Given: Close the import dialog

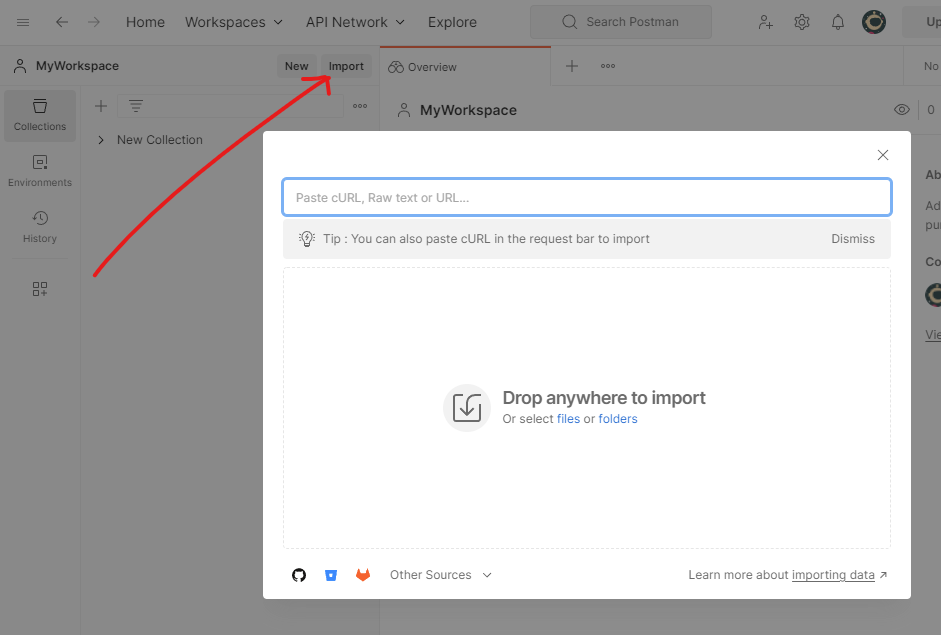Looking at the screenshot, I should (x=883, y=155).
